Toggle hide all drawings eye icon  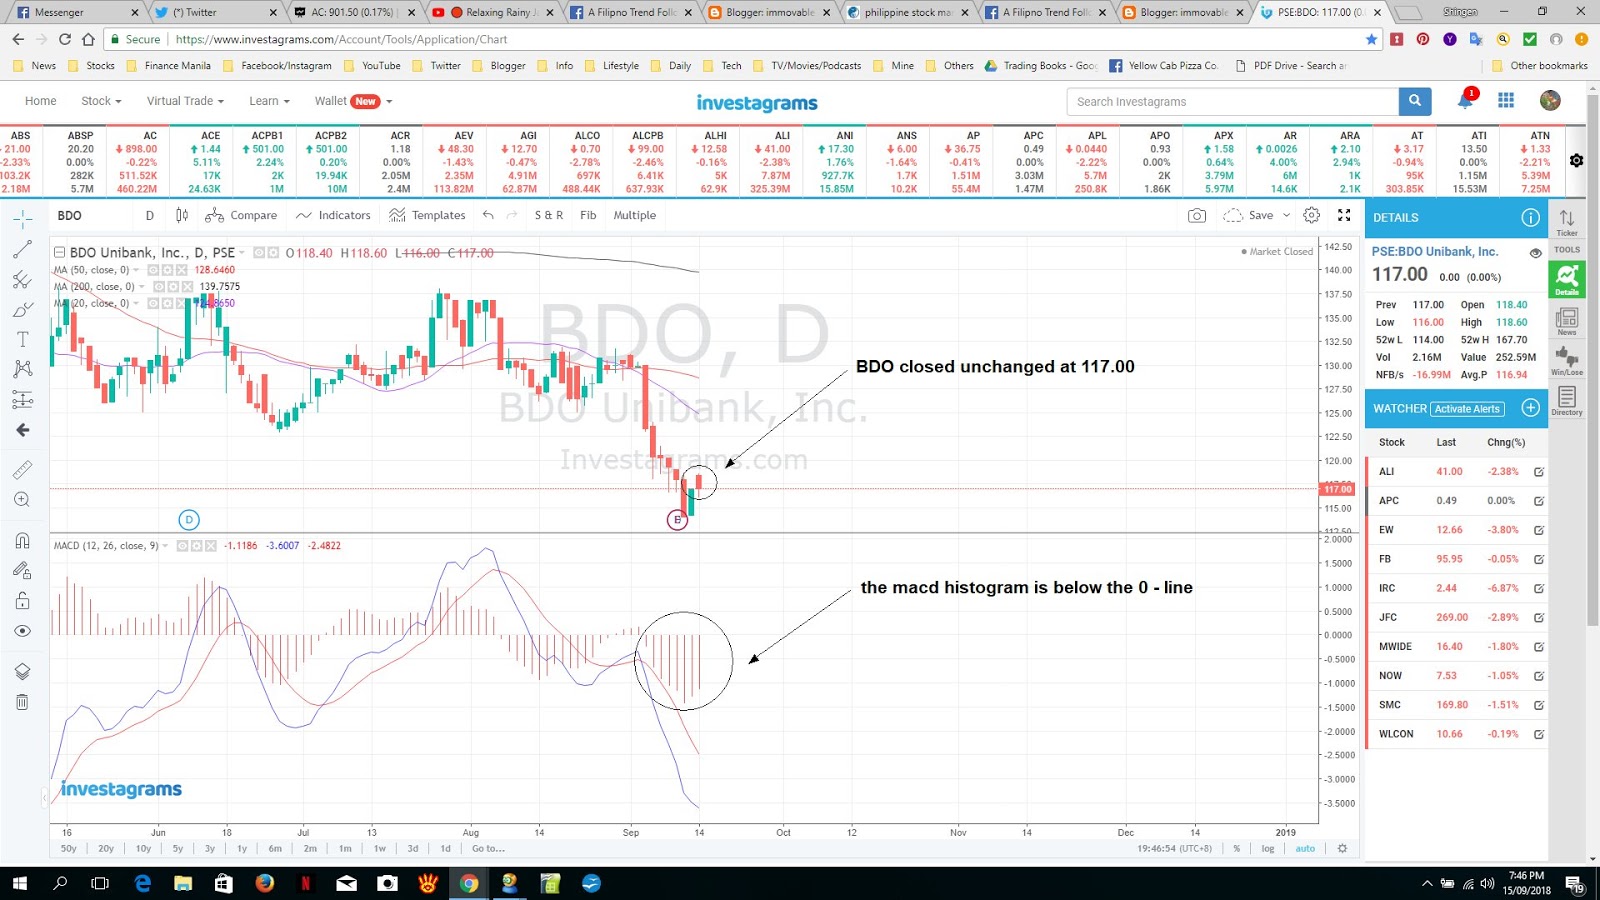(x=22, y=631)
